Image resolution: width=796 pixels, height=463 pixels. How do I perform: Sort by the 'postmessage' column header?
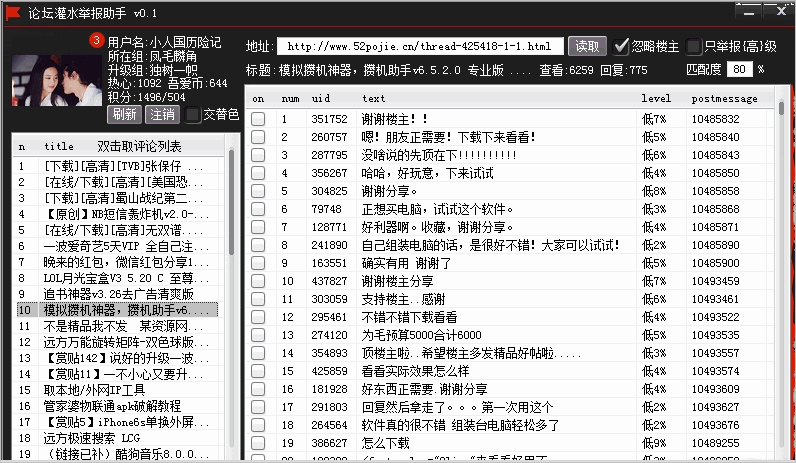tap(724, 98)
